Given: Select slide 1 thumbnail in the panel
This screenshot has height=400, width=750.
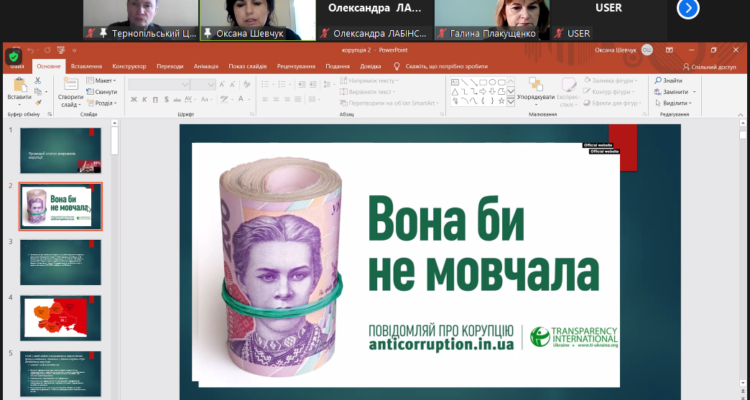Looking at the screenshot, I should click(x=61, y=150).
